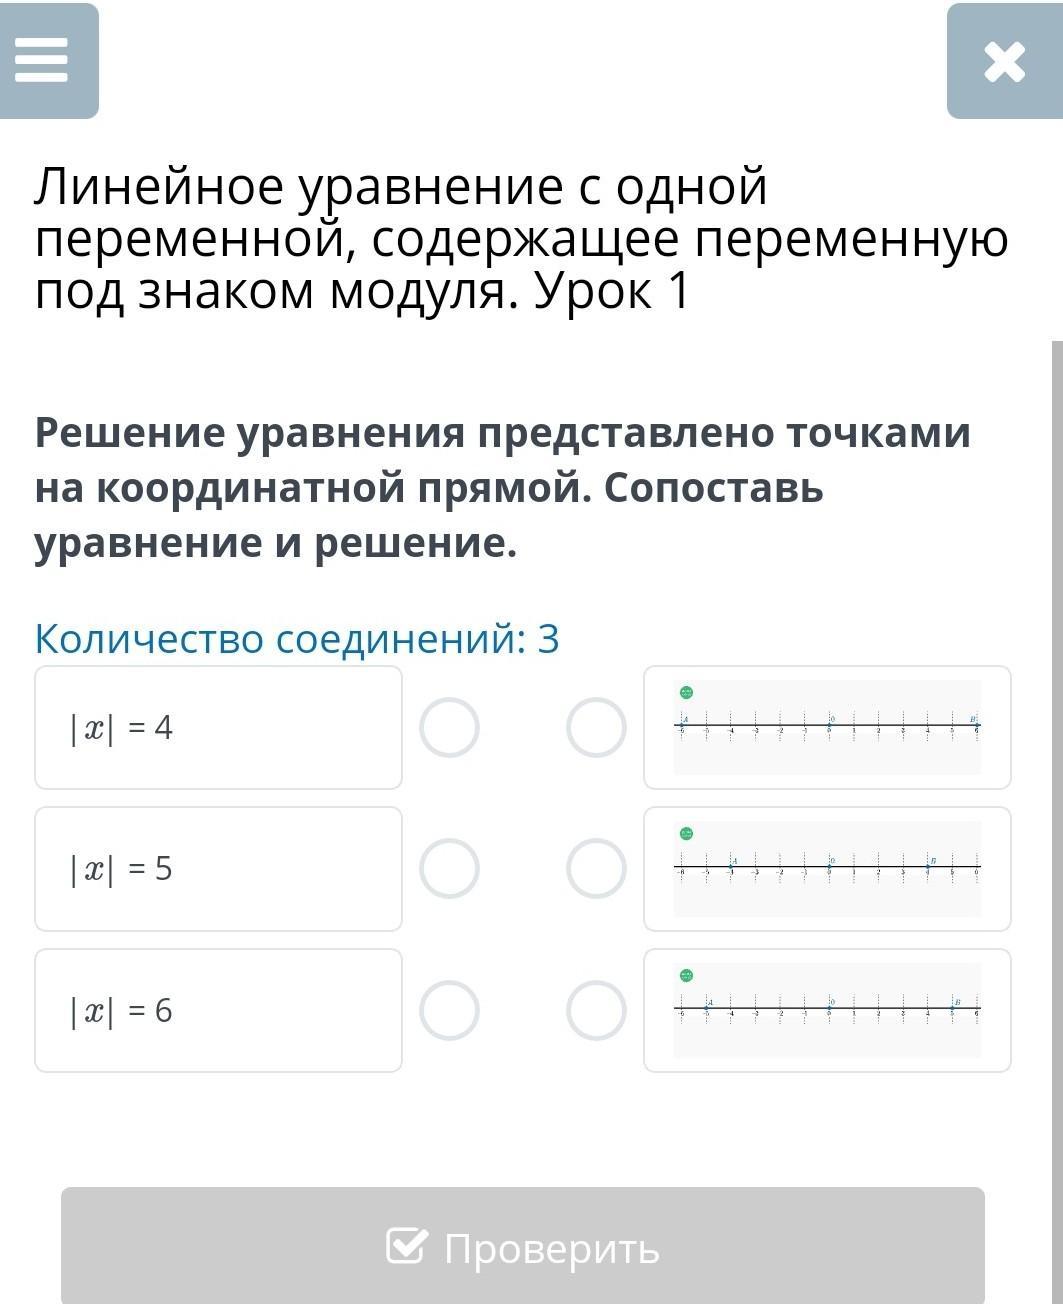Click checkmark icon in Проверить button

[406, 1246]
